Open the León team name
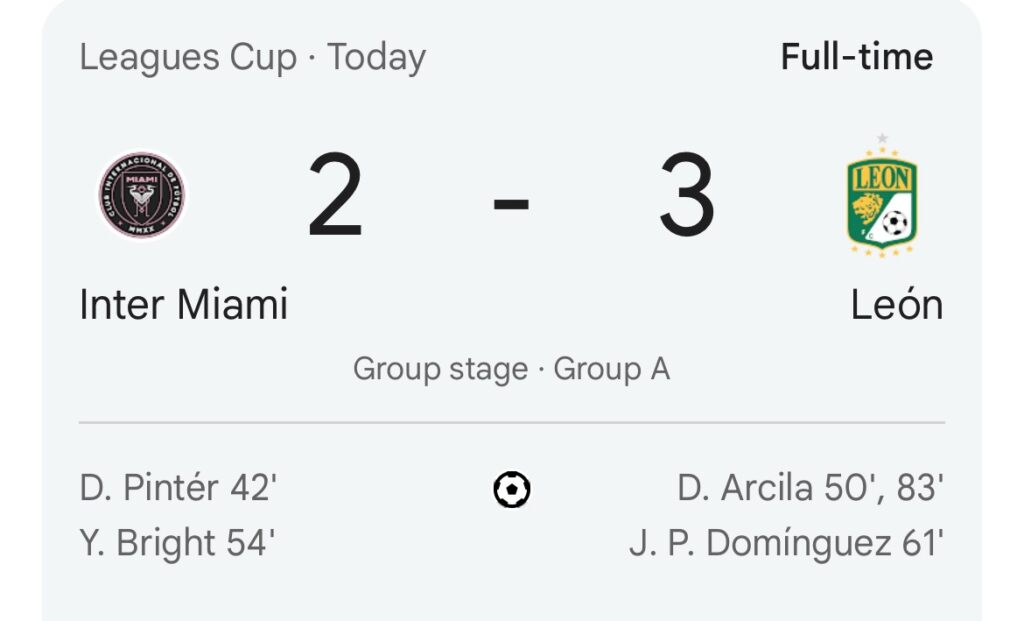1024x621 pixels. pos(897,304)
